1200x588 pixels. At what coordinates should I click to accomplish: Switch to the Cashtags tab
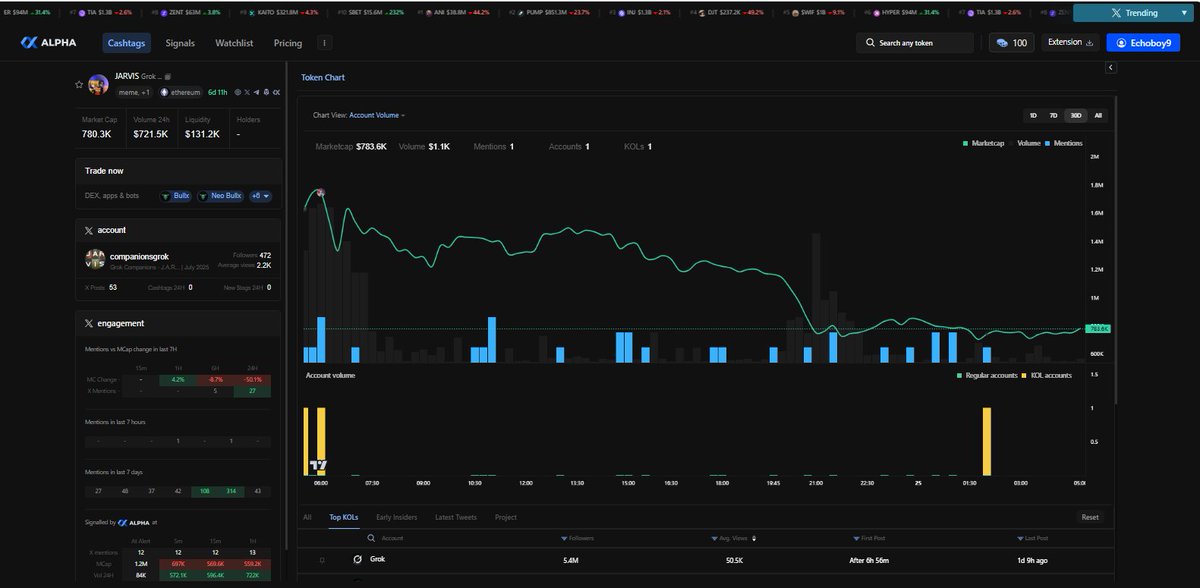point(128,44)
